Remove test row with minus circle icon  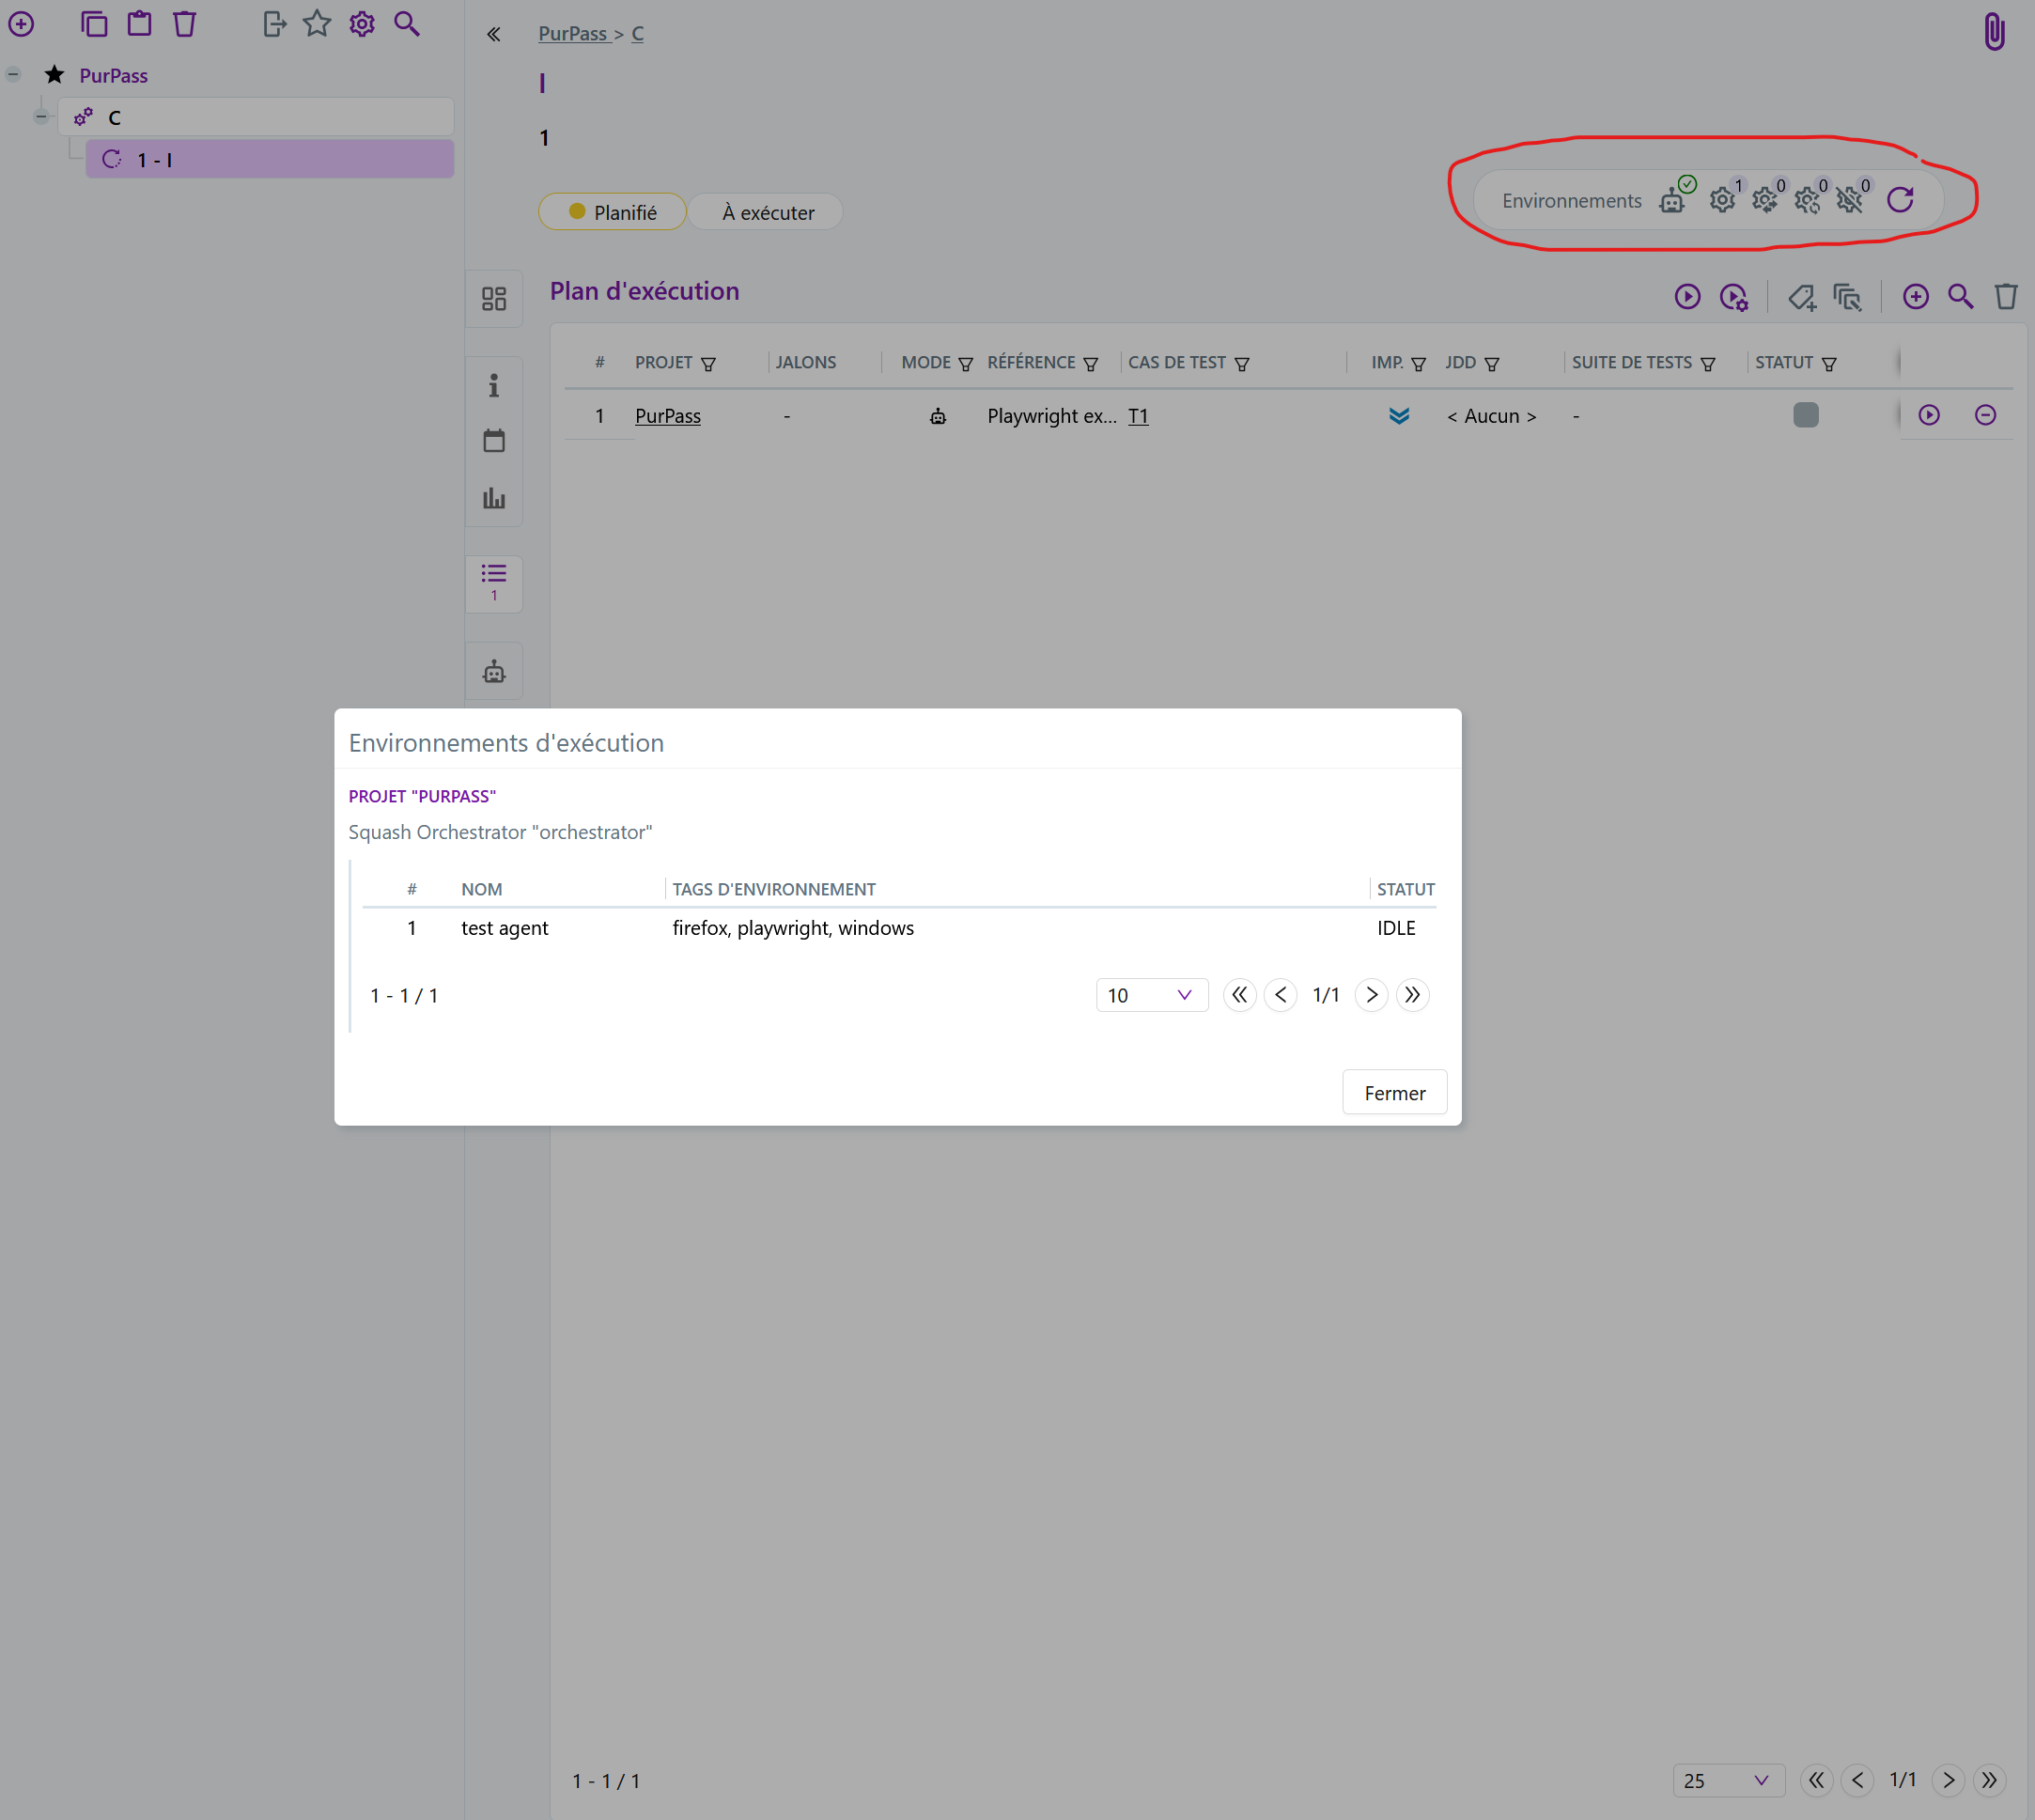(1985, 415)
